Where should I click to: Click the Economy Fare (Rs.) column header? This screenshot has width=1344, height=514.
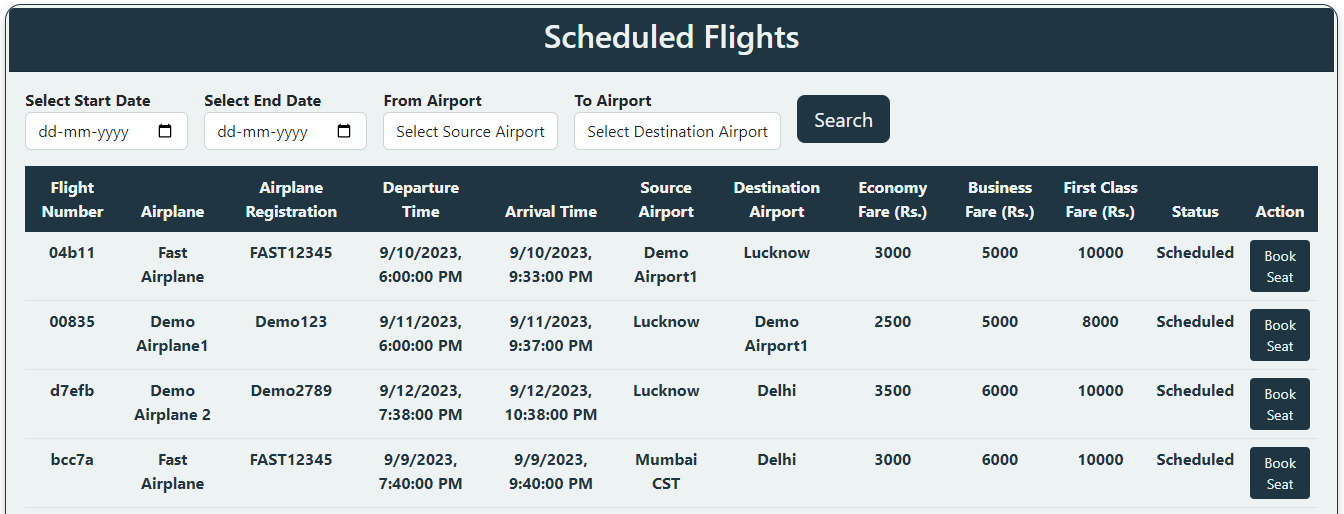(x=892, y=199)
